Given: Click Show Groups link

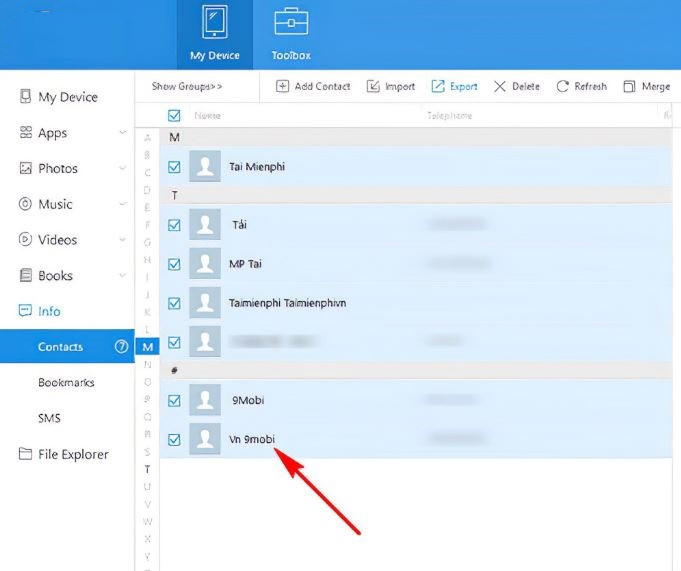Looking at the screenshot, I should tap(187, 87).
